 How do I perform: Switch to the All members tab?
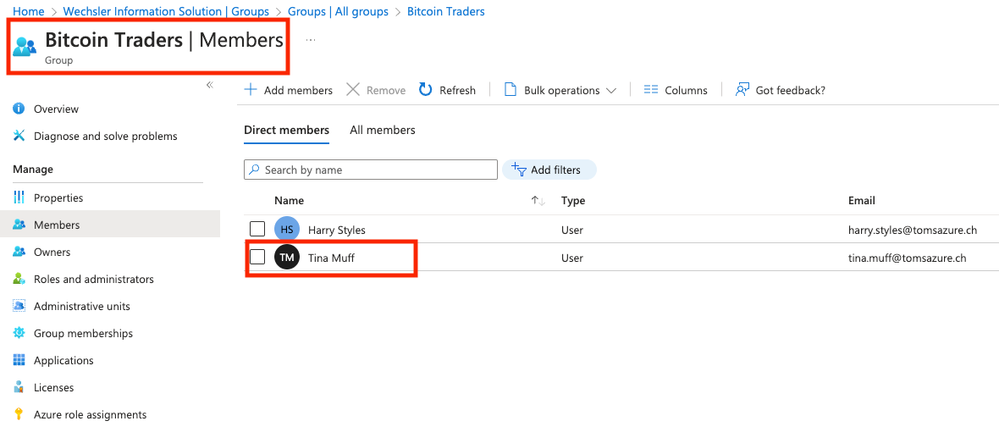tap(382, 130)
